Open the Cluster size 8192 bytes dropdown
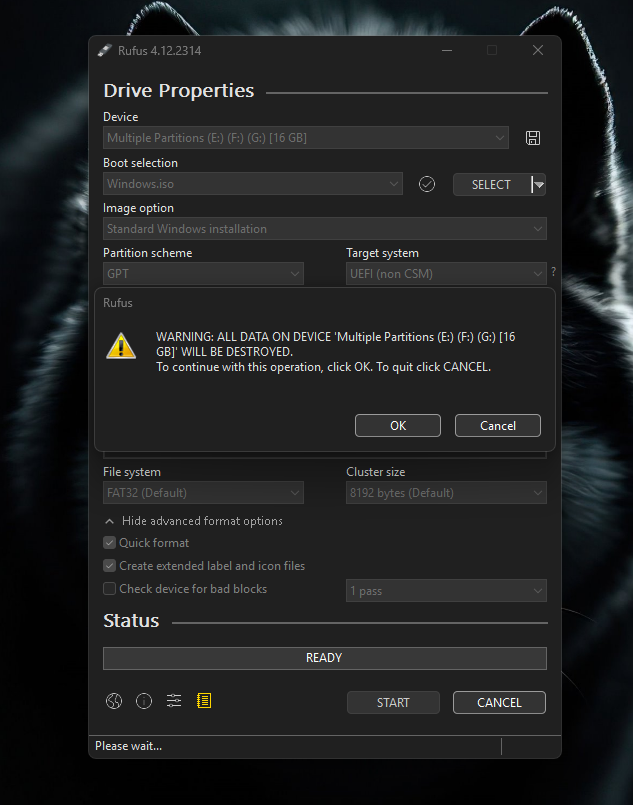Screen dimensions: 633x805 pyautogui.click(x=446, y=493)
